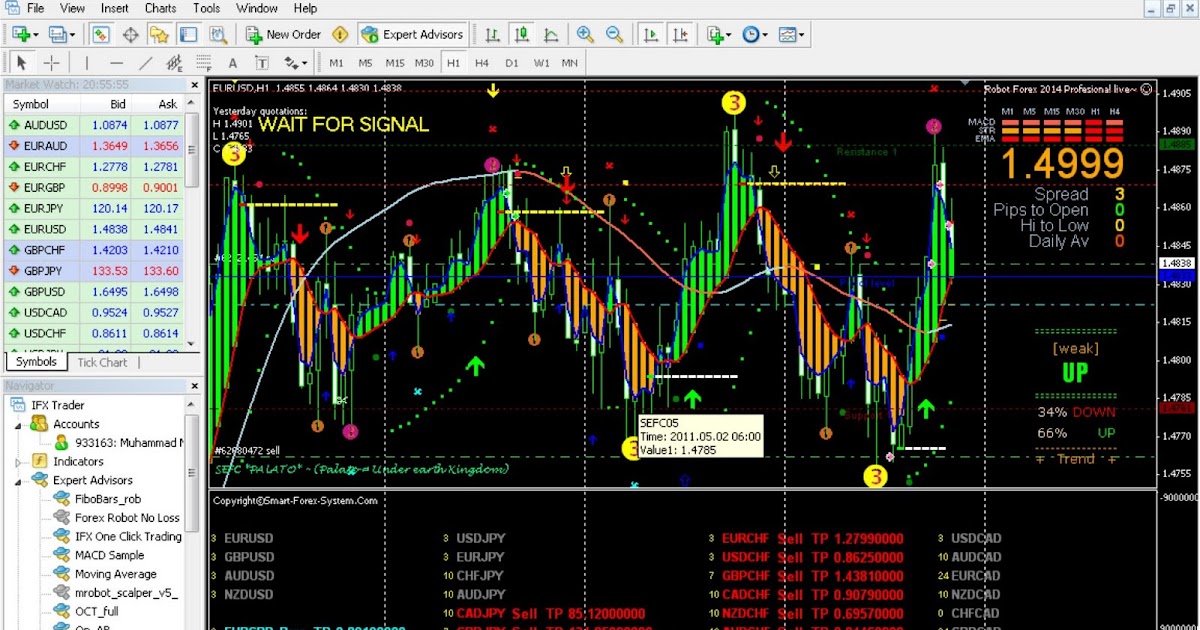Screen dimensions: 1200x630
Task: Switch chart timeframe to H4
Action: 482,63
